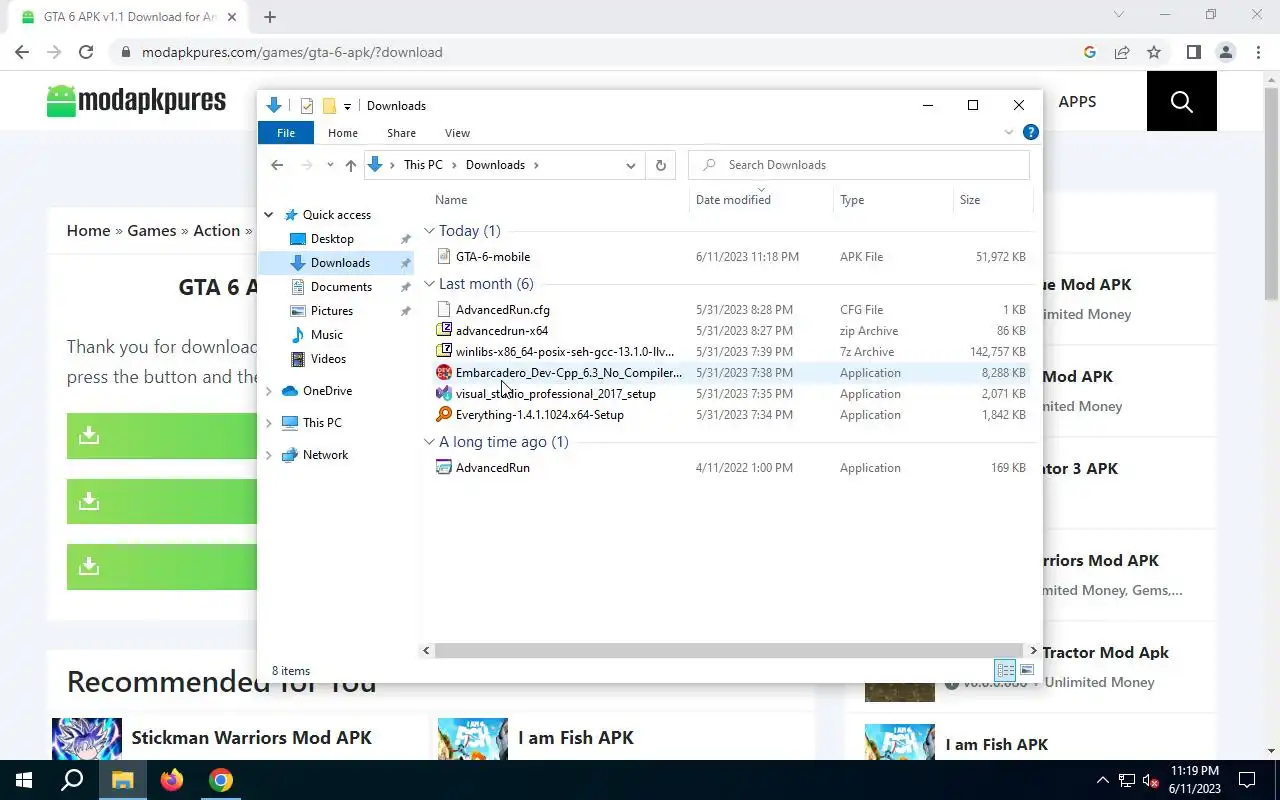Collapse the Last month file group
The width and height of the screenshot is (1280, 800).
[x=429, y=284]
